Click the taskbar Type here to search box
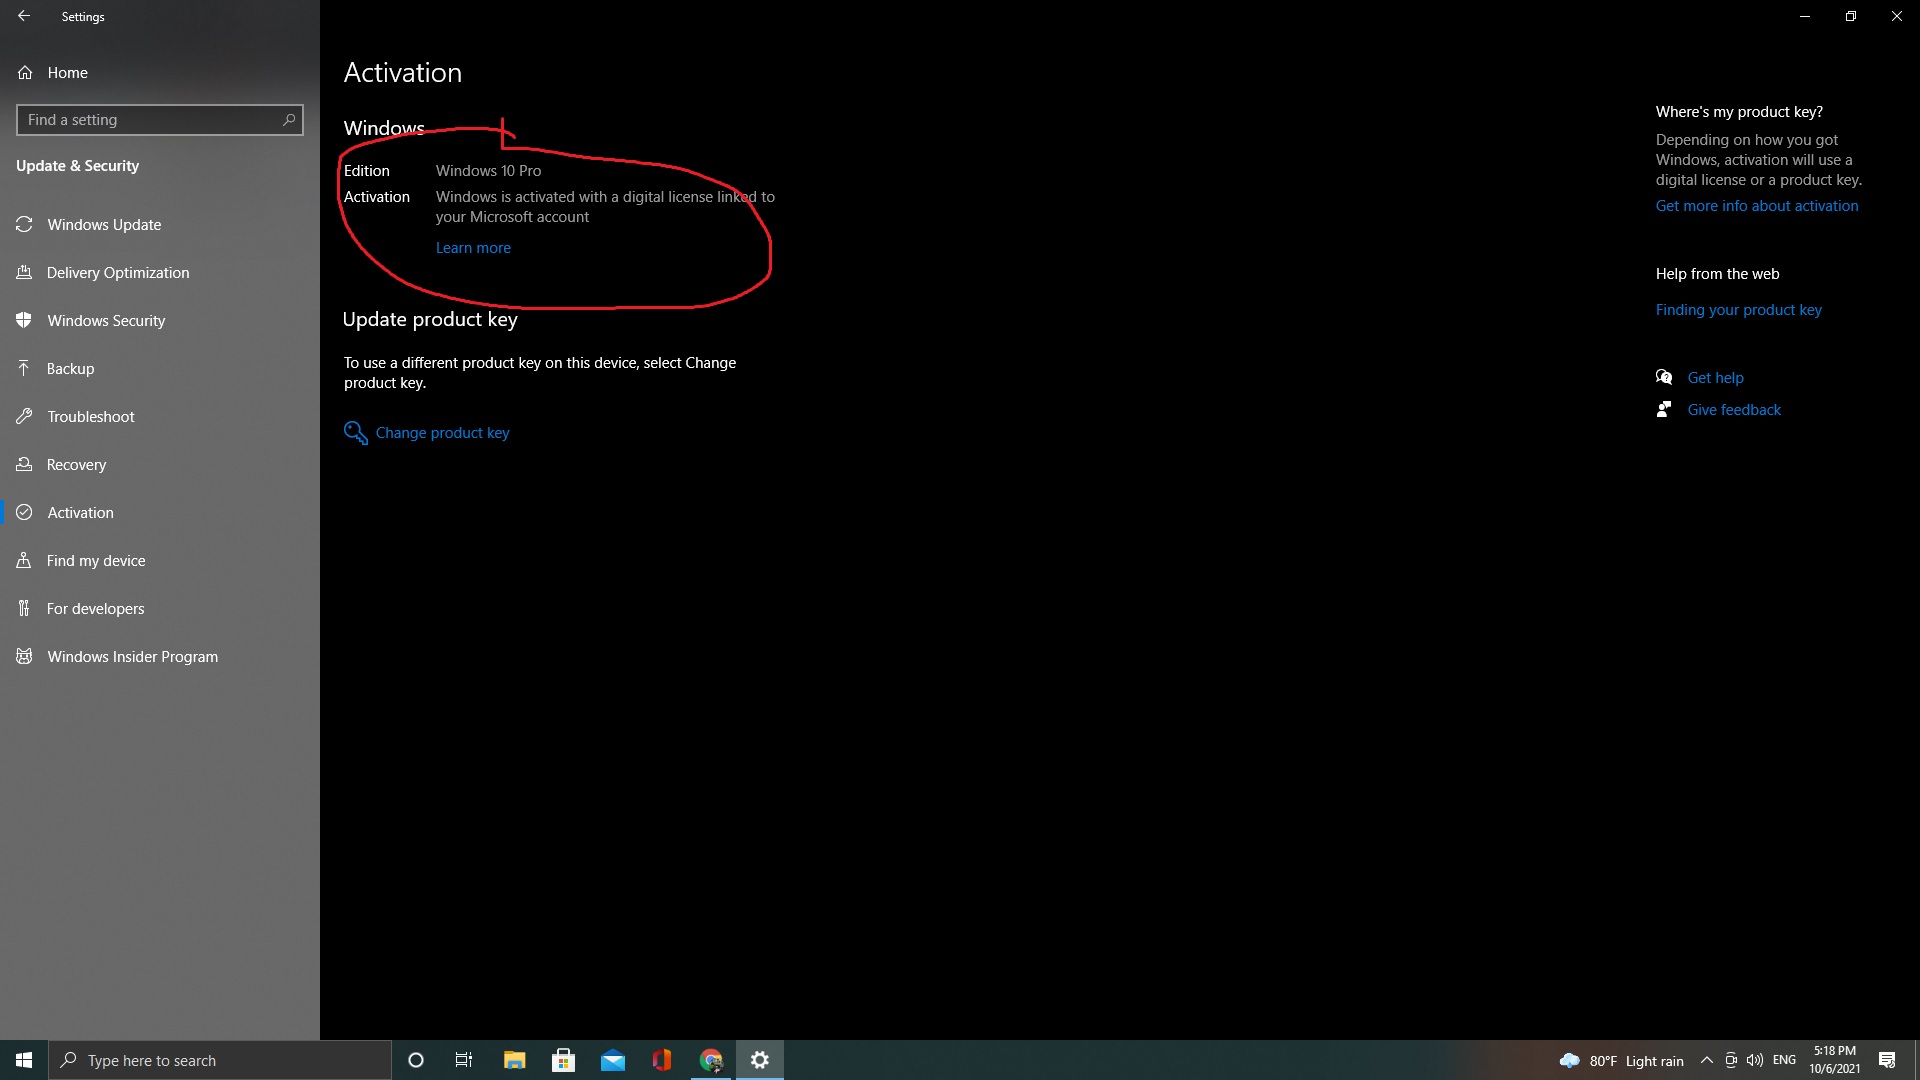 [x=220, y=1060]
